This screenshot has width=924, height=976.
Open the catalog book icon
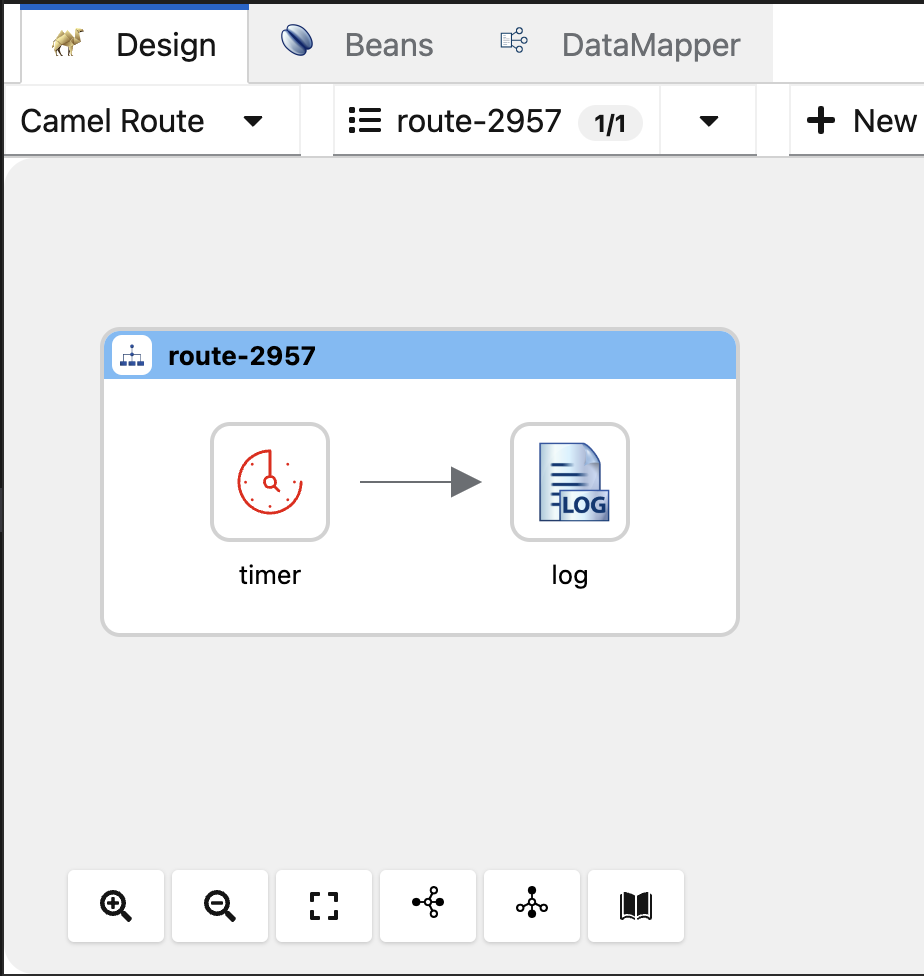point(636,906)
